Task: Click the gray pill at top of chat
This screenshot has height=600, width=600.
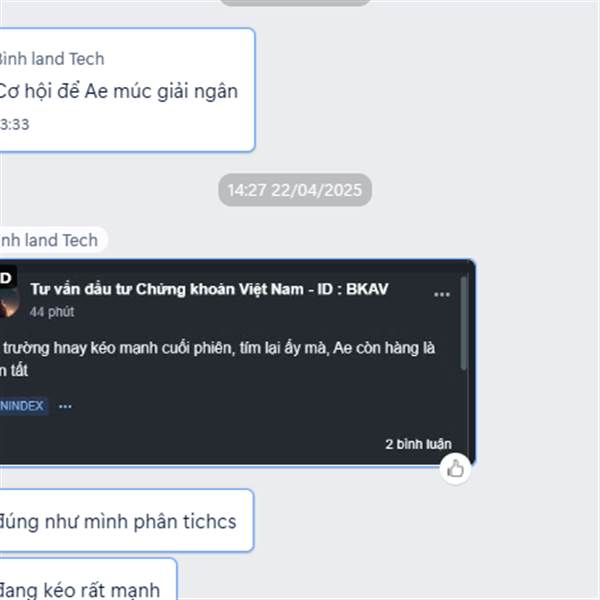Action: tap(295, 2)
